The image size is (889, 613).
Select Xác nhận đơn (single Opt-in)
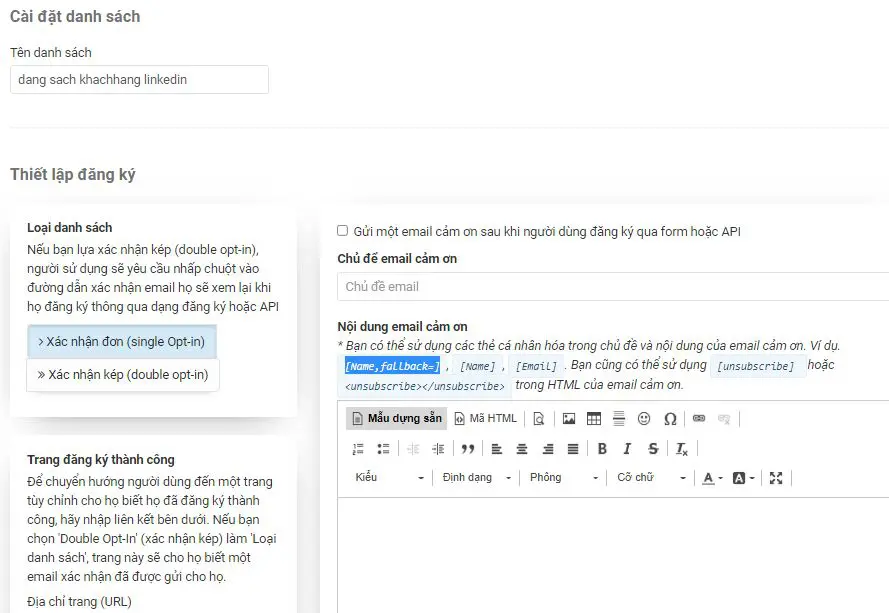pos(122,342)
